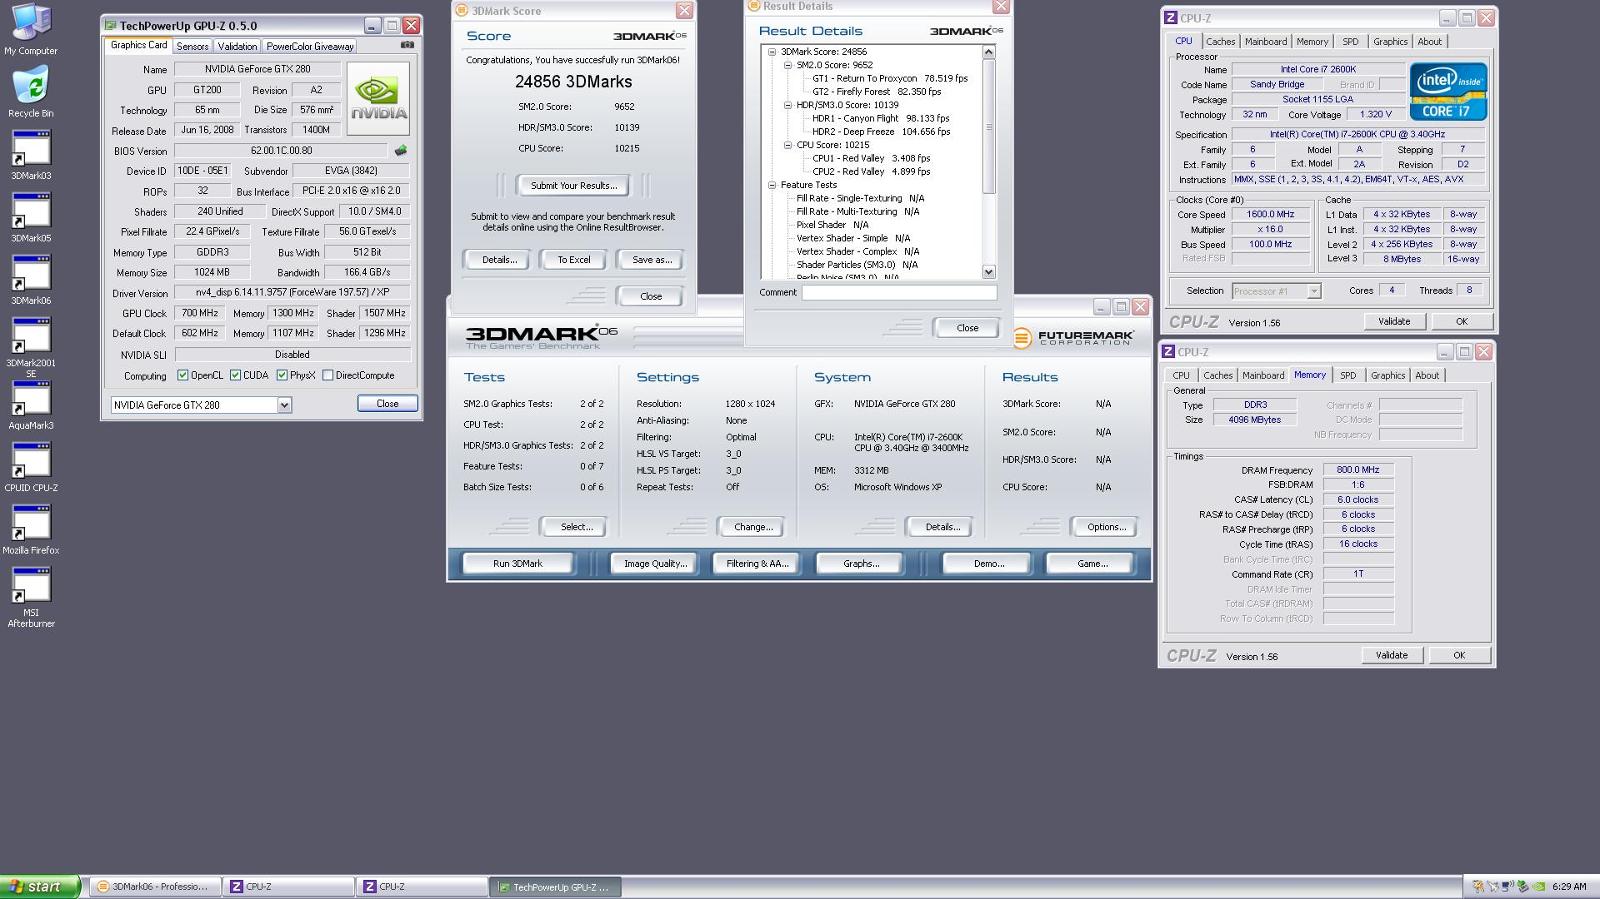Viewport: 1600px width, 899px height.
Task: Toggle the DirectCompute checkbox in GPU-Z
Action: [327, 376]
